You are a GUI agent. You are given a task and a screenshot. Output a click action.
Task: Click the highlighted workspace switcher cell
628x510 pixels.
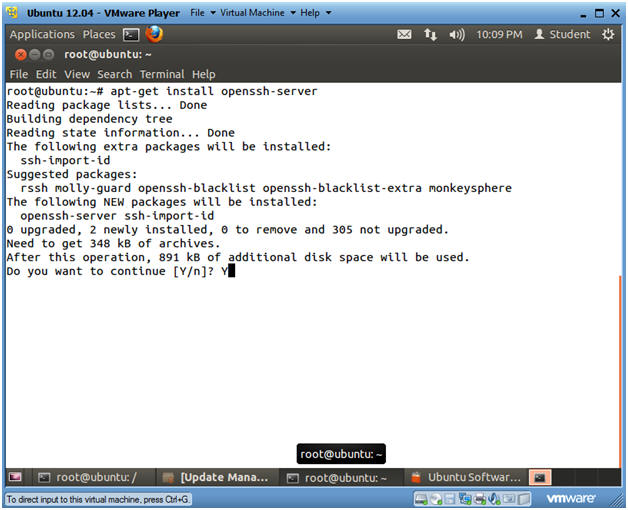point(540,477)
